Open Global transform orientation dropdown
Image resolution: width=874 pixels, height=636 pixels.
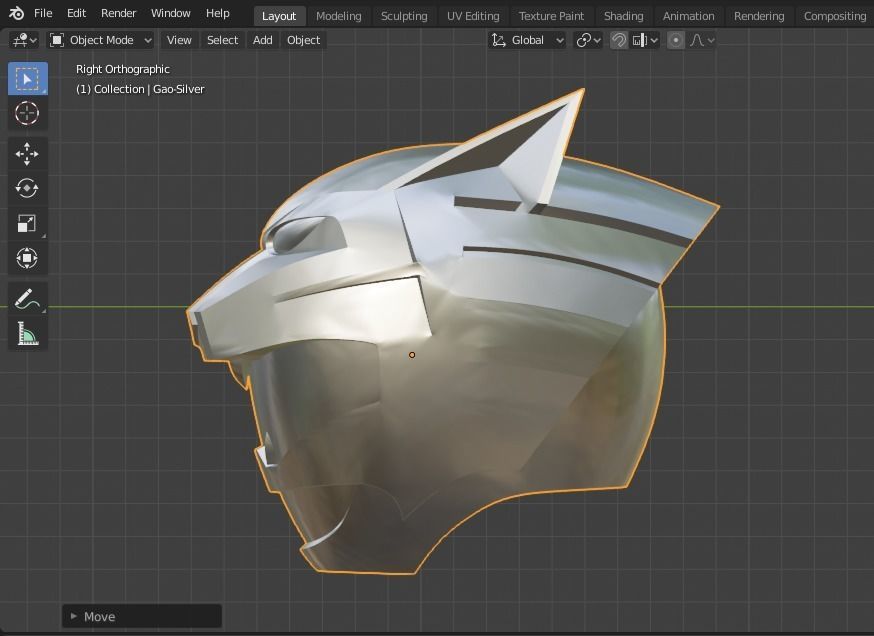[527, 40]
